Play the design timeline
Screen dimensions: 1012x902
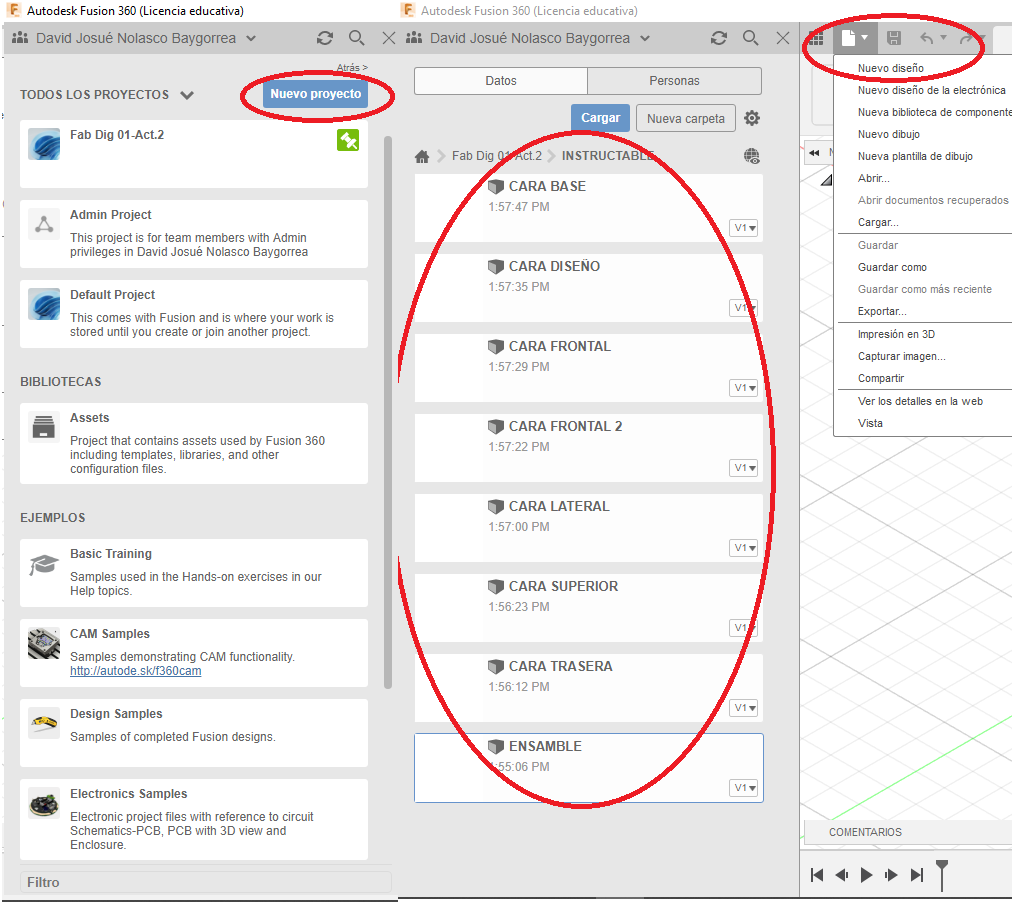point(867,875)
